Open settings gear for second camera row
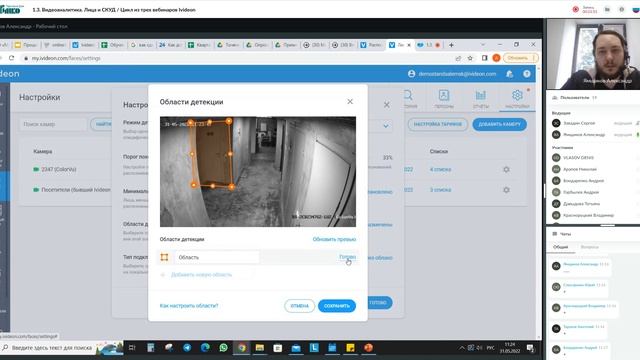 [506, 190]
